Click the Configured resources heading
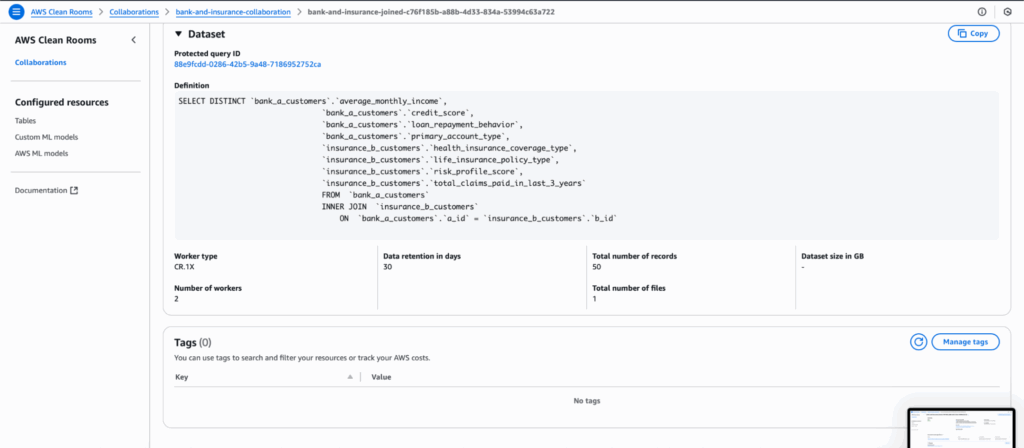 (61, 103)
